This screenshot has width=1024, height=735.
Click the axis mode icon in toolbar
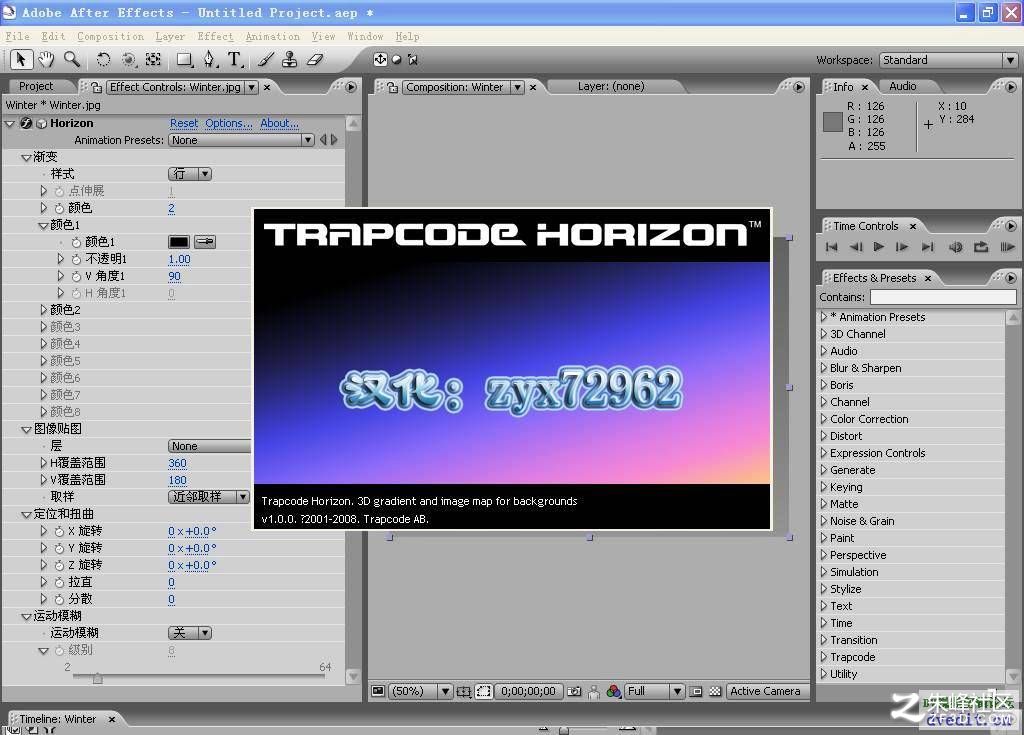point(380,59)
